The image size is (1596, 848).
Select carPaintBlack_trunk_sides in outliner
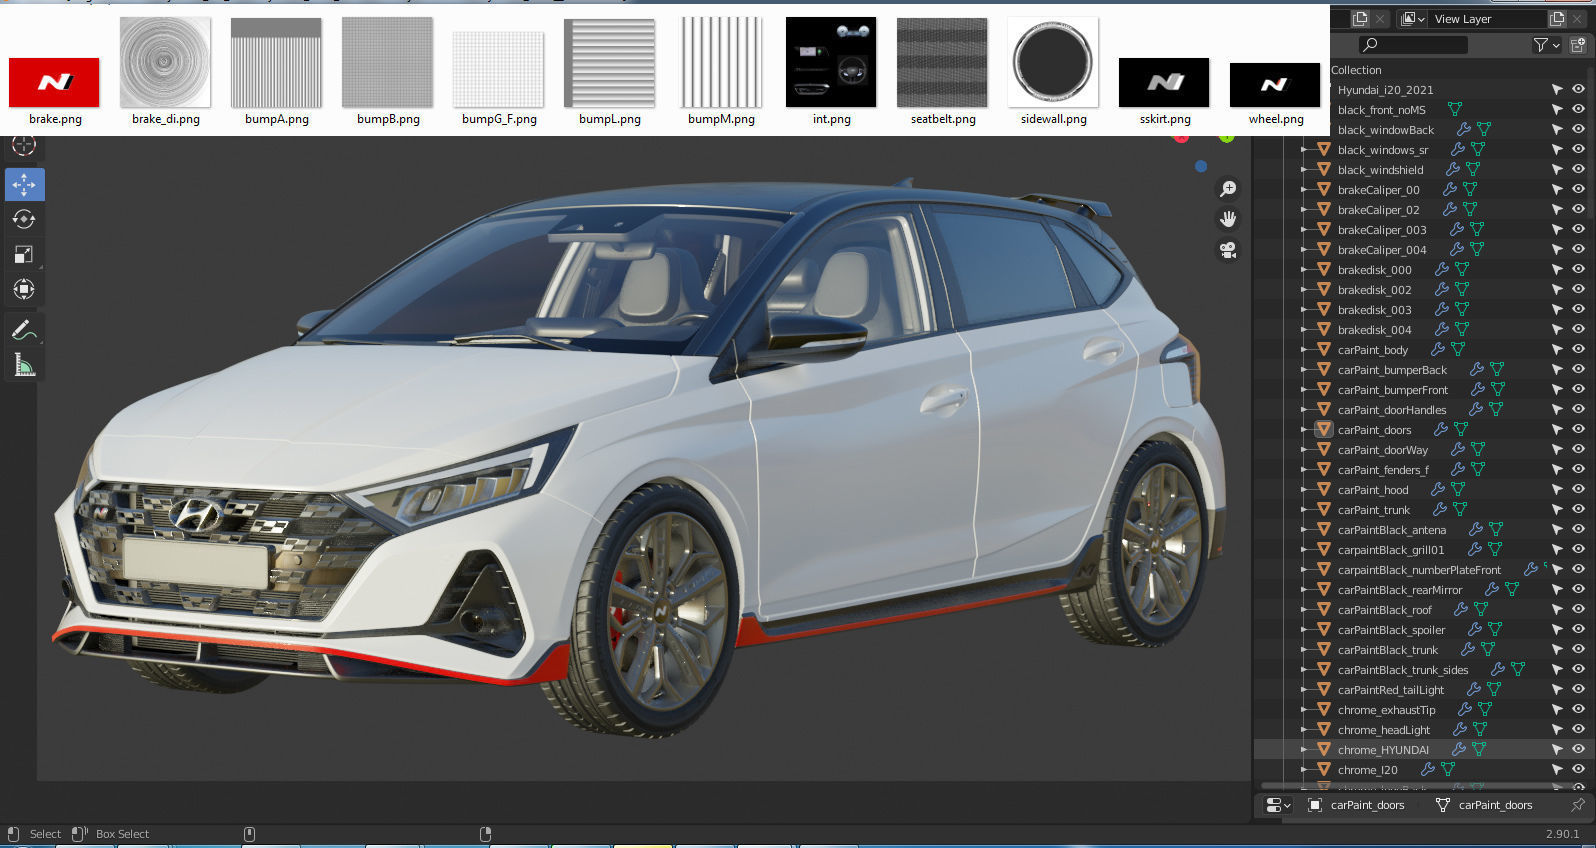(x=1403, y=669)
